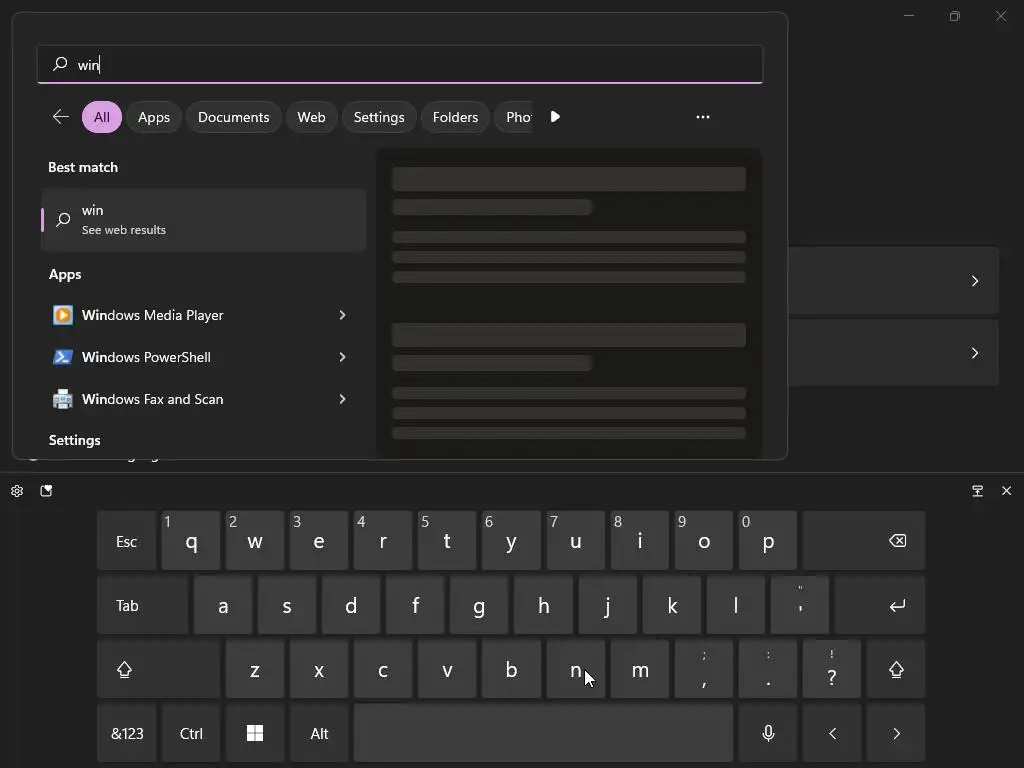Image resolution: width=1024 pixels, height=768 pixels.
Task: Click the search text field containing win
Action: (x=400, y=64)
